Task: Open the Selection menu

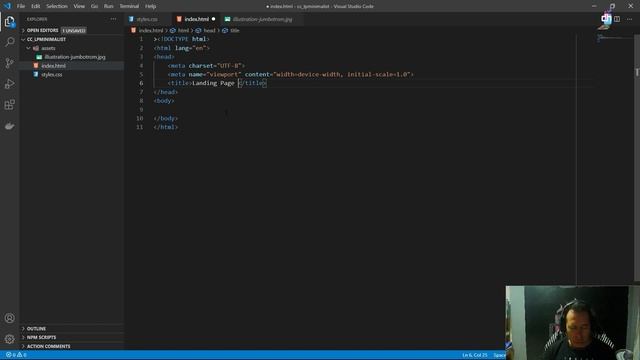Action: (57, 6)
